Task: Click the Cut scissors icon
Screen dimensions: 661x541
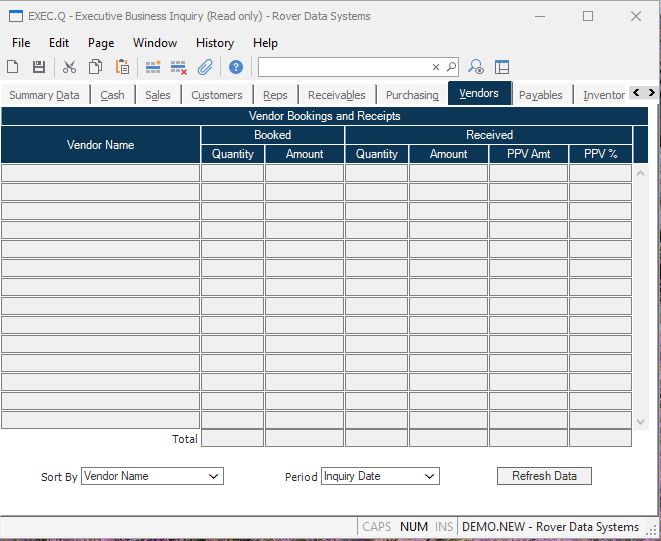Action: [x=69, y=67]
